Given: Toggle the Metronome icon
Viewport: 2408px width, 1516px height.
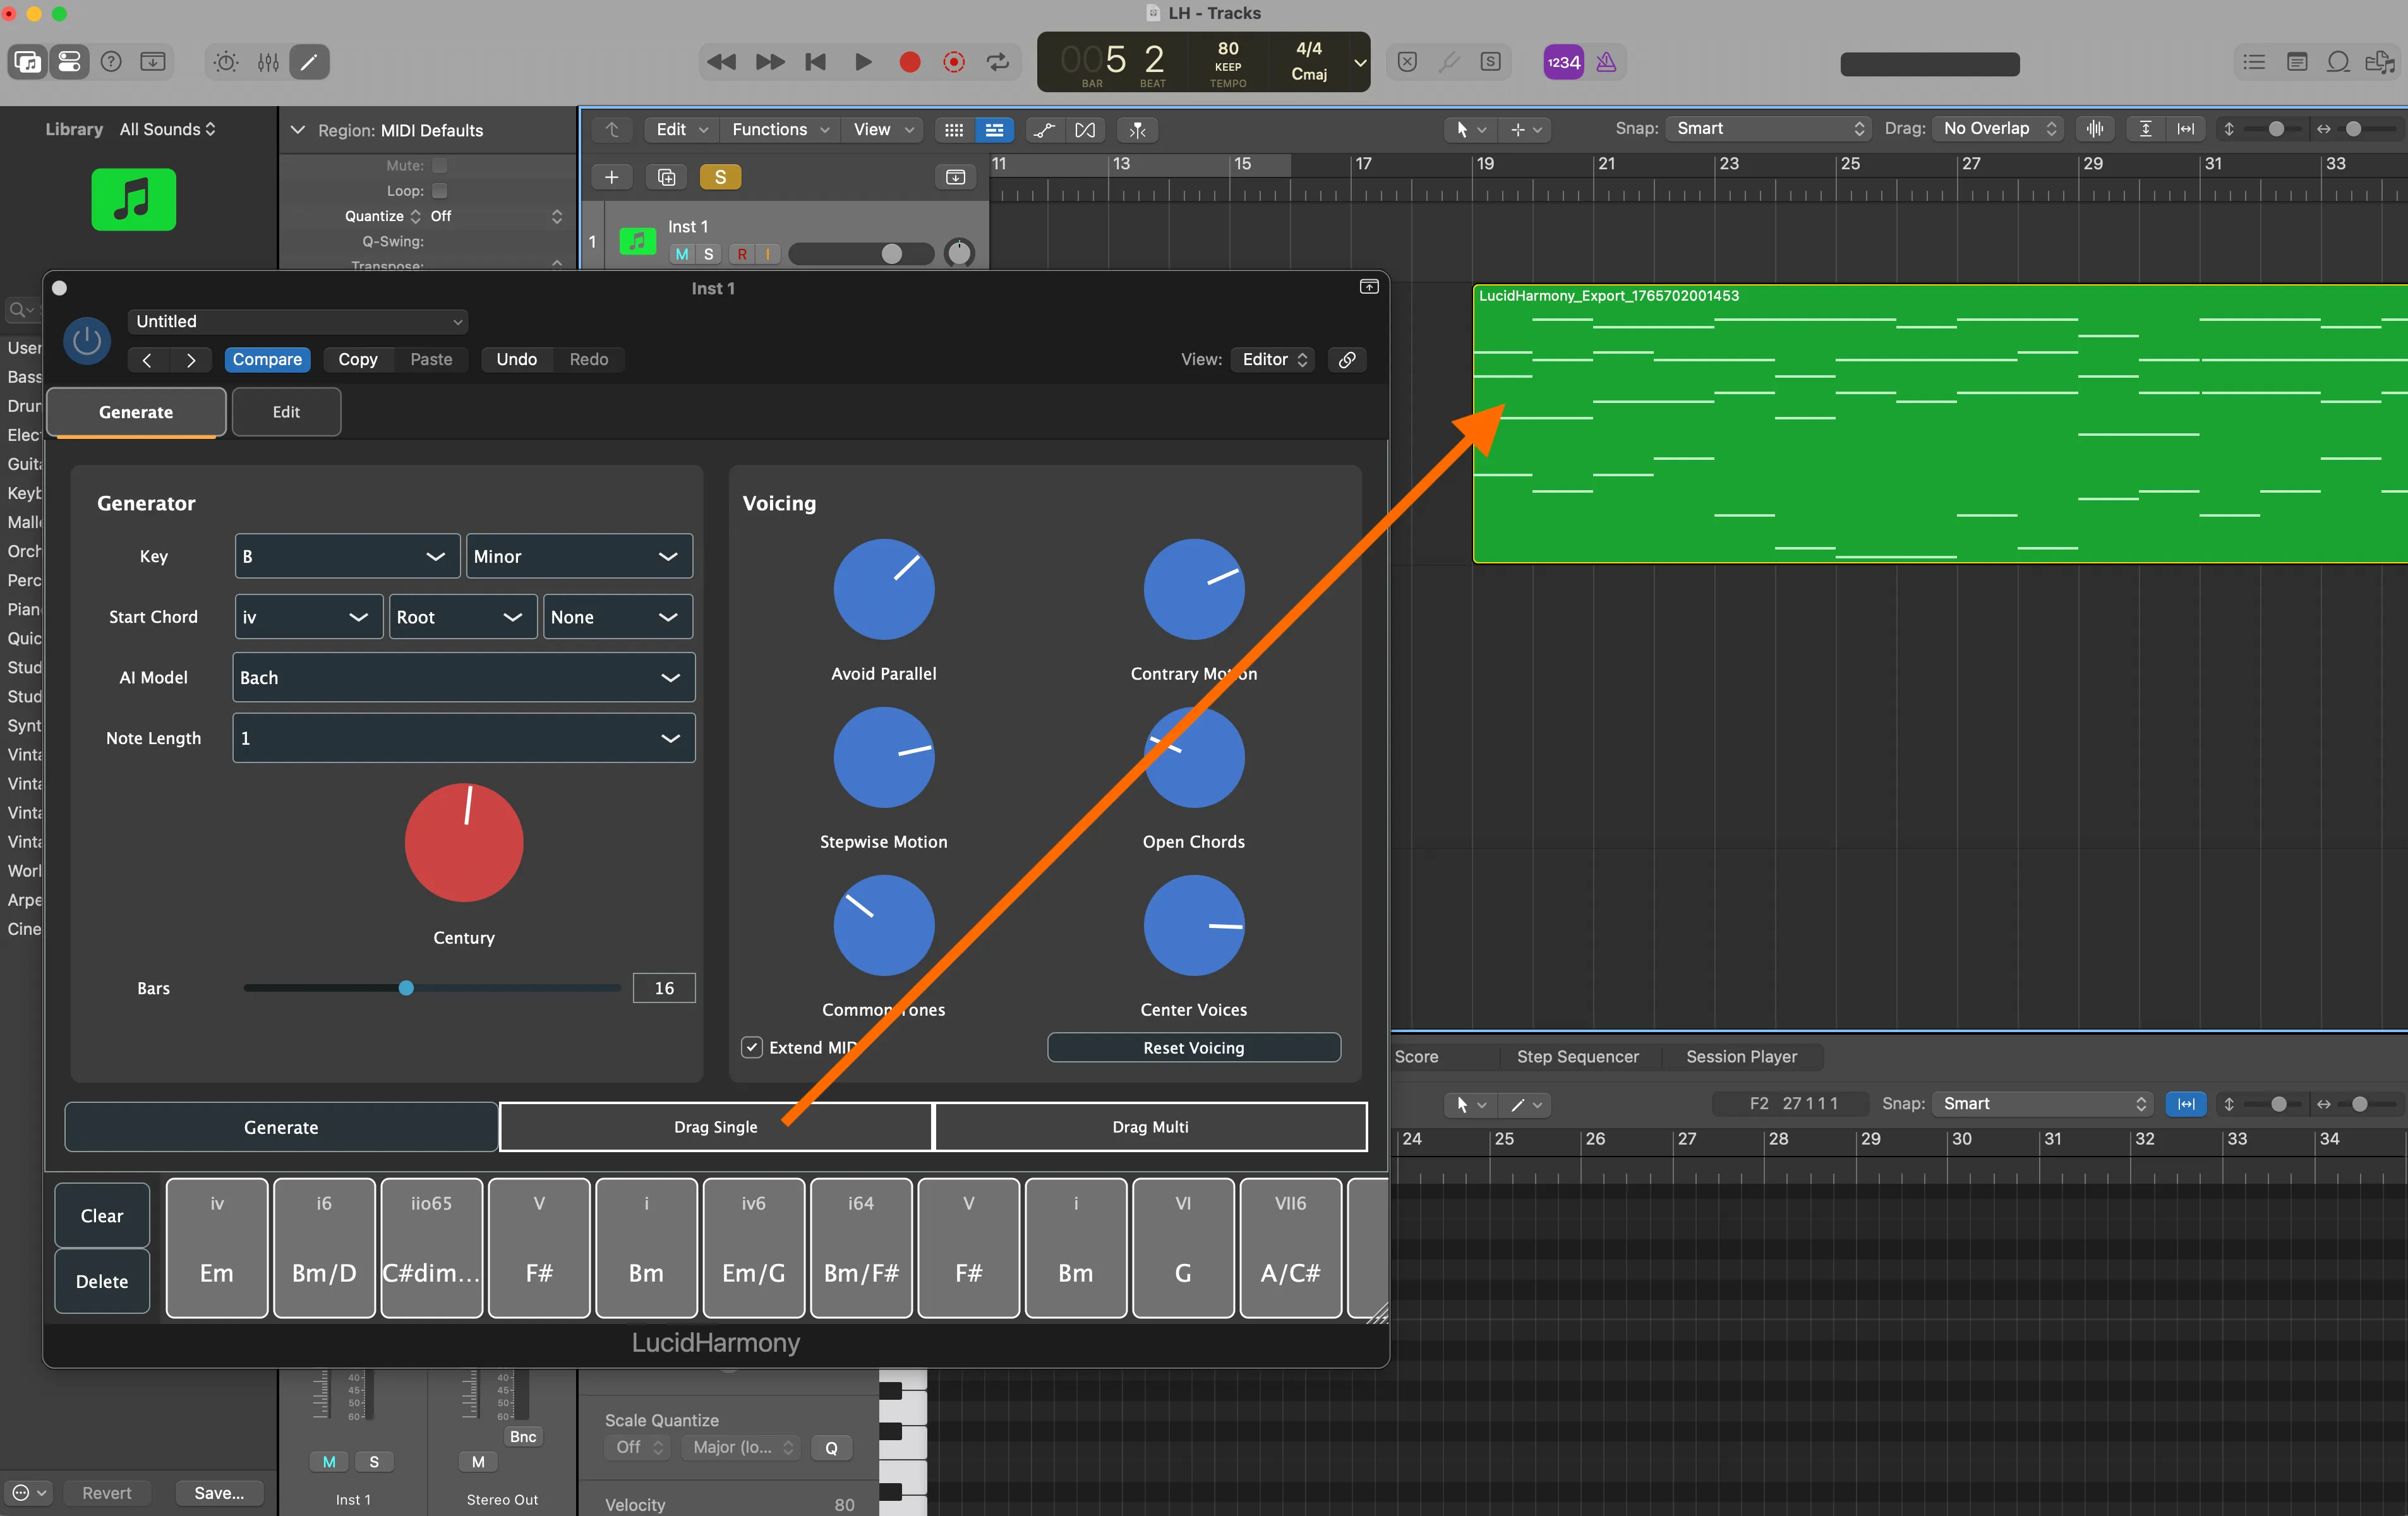Looking at the screenshot, I should point(1606,62).
